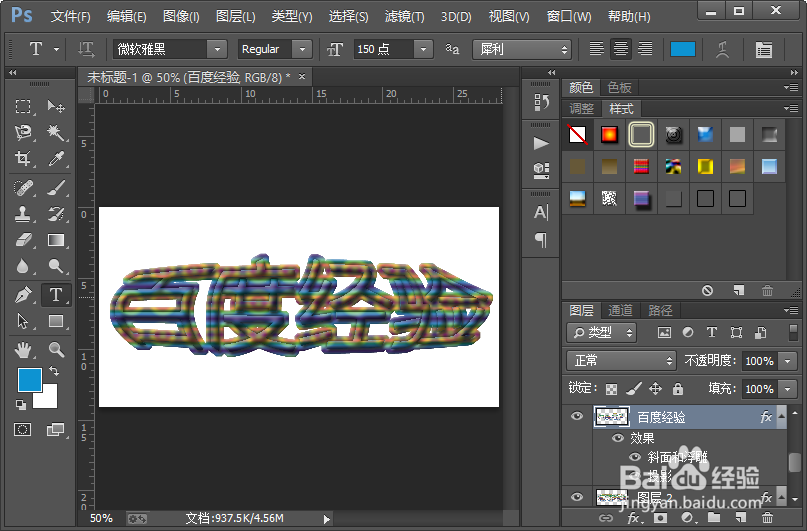Switch to the 色板 tab
Viewport: 807px width, 531px height.
pyautogui.click(x=619, y=87)
